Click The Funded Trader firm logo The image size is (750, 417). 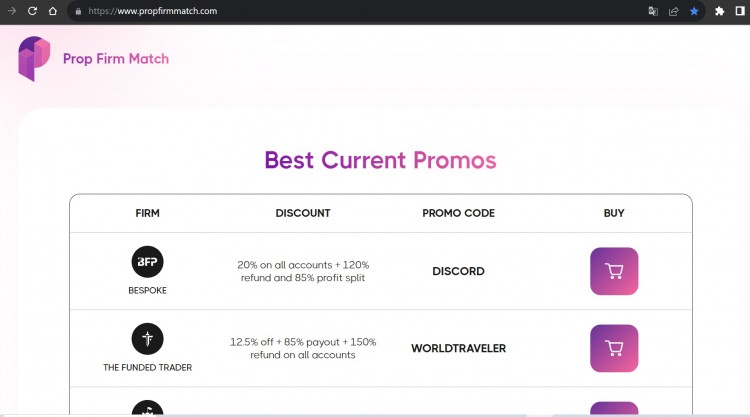click(x=147, y=339)
